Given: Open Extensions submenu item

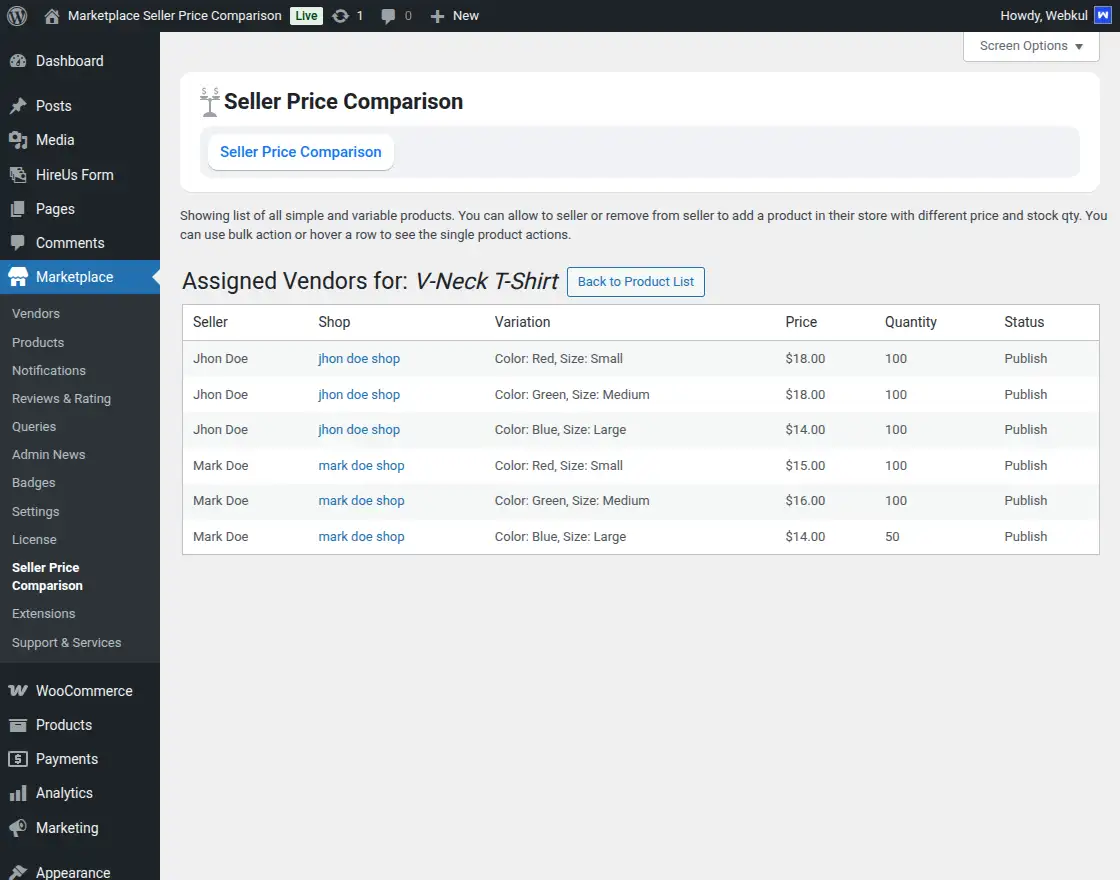Looking at the screenshot, I should (44, 614).
